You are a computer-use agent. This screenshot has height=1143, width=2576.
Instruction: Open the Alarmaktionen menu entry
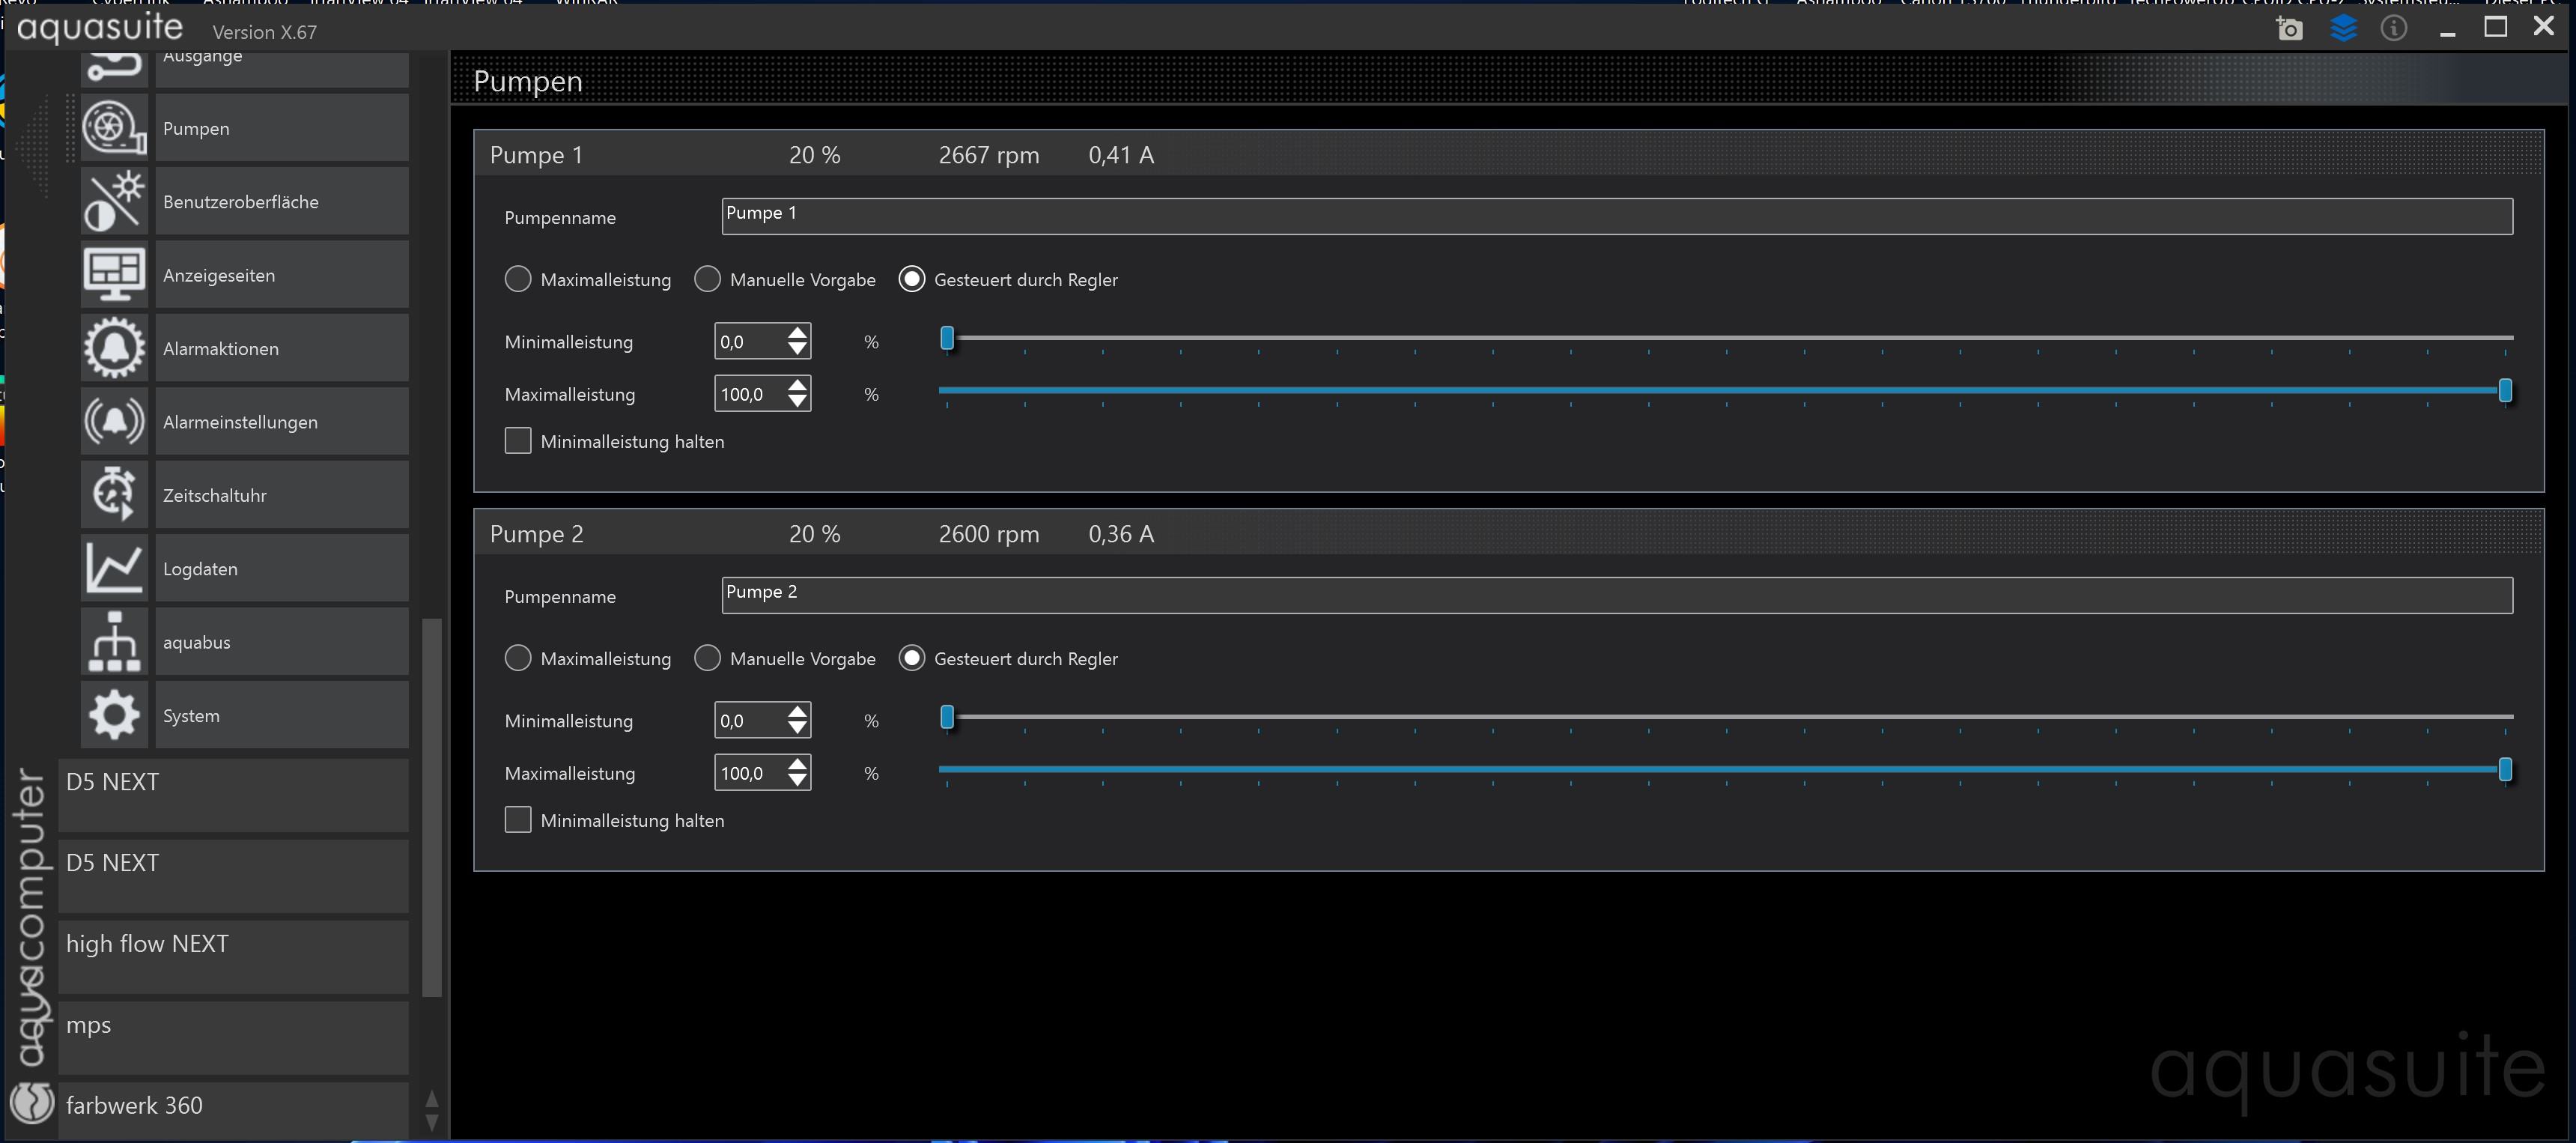tap(282, 348)
